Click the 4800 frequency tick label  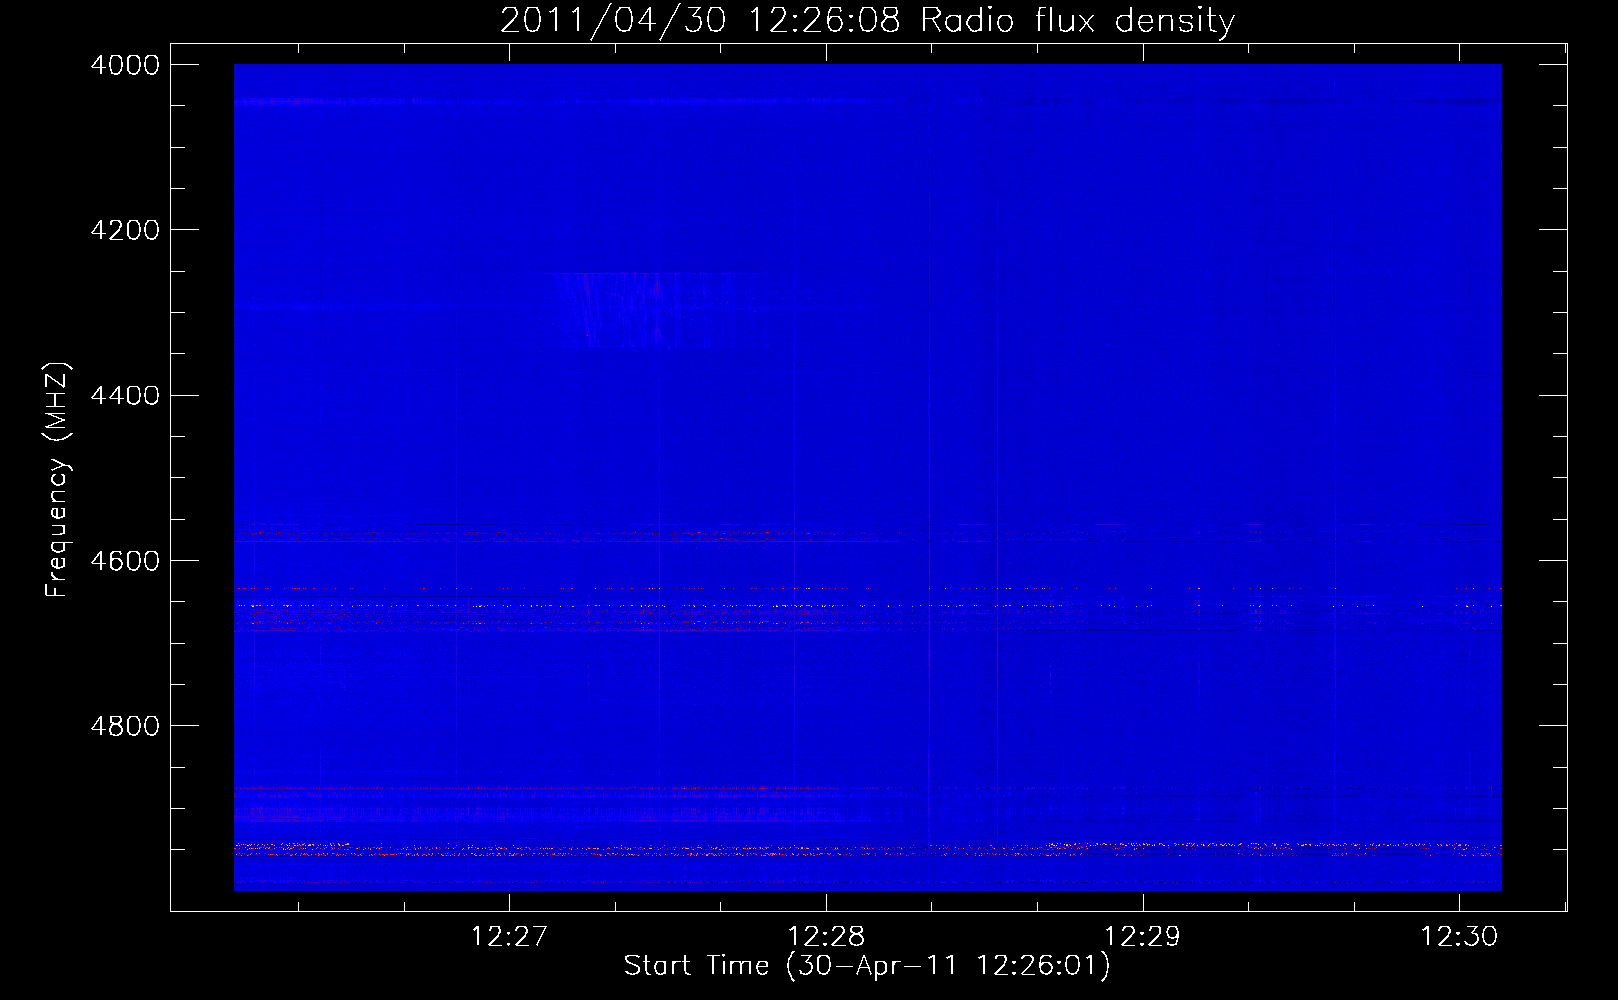pos(125,726)
